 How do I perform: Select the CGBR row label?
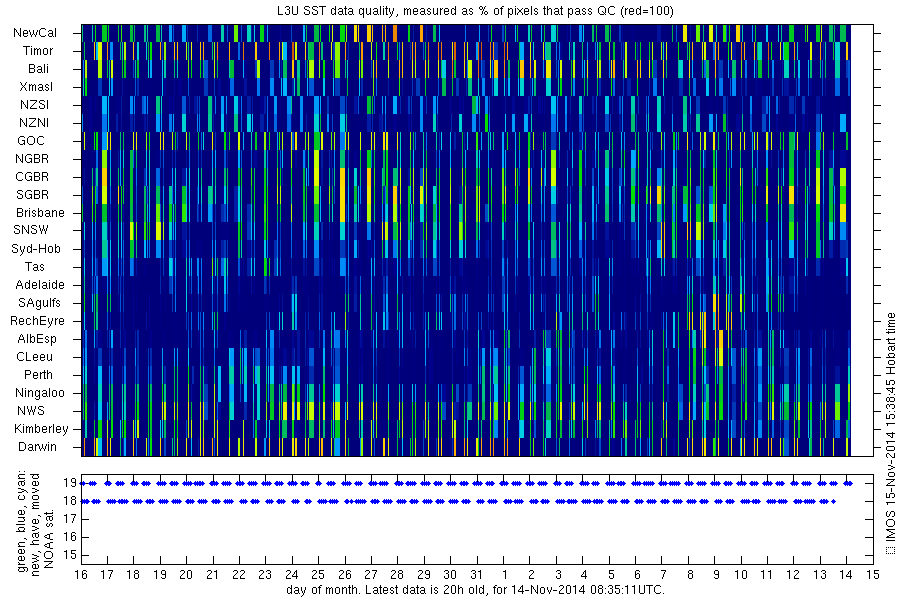coord(32,177)
